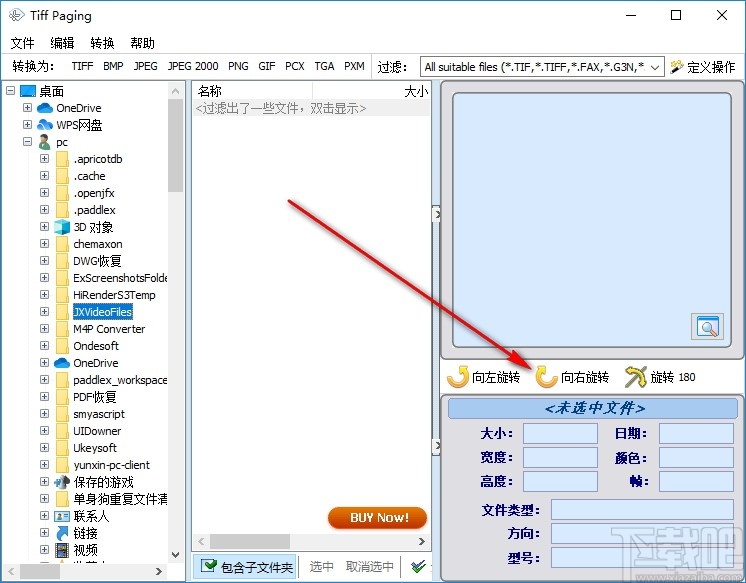Expand the Ukeysoft folder
Image resolution: width=746 pixels, height=583 pixels.
[x=44, y=447]
